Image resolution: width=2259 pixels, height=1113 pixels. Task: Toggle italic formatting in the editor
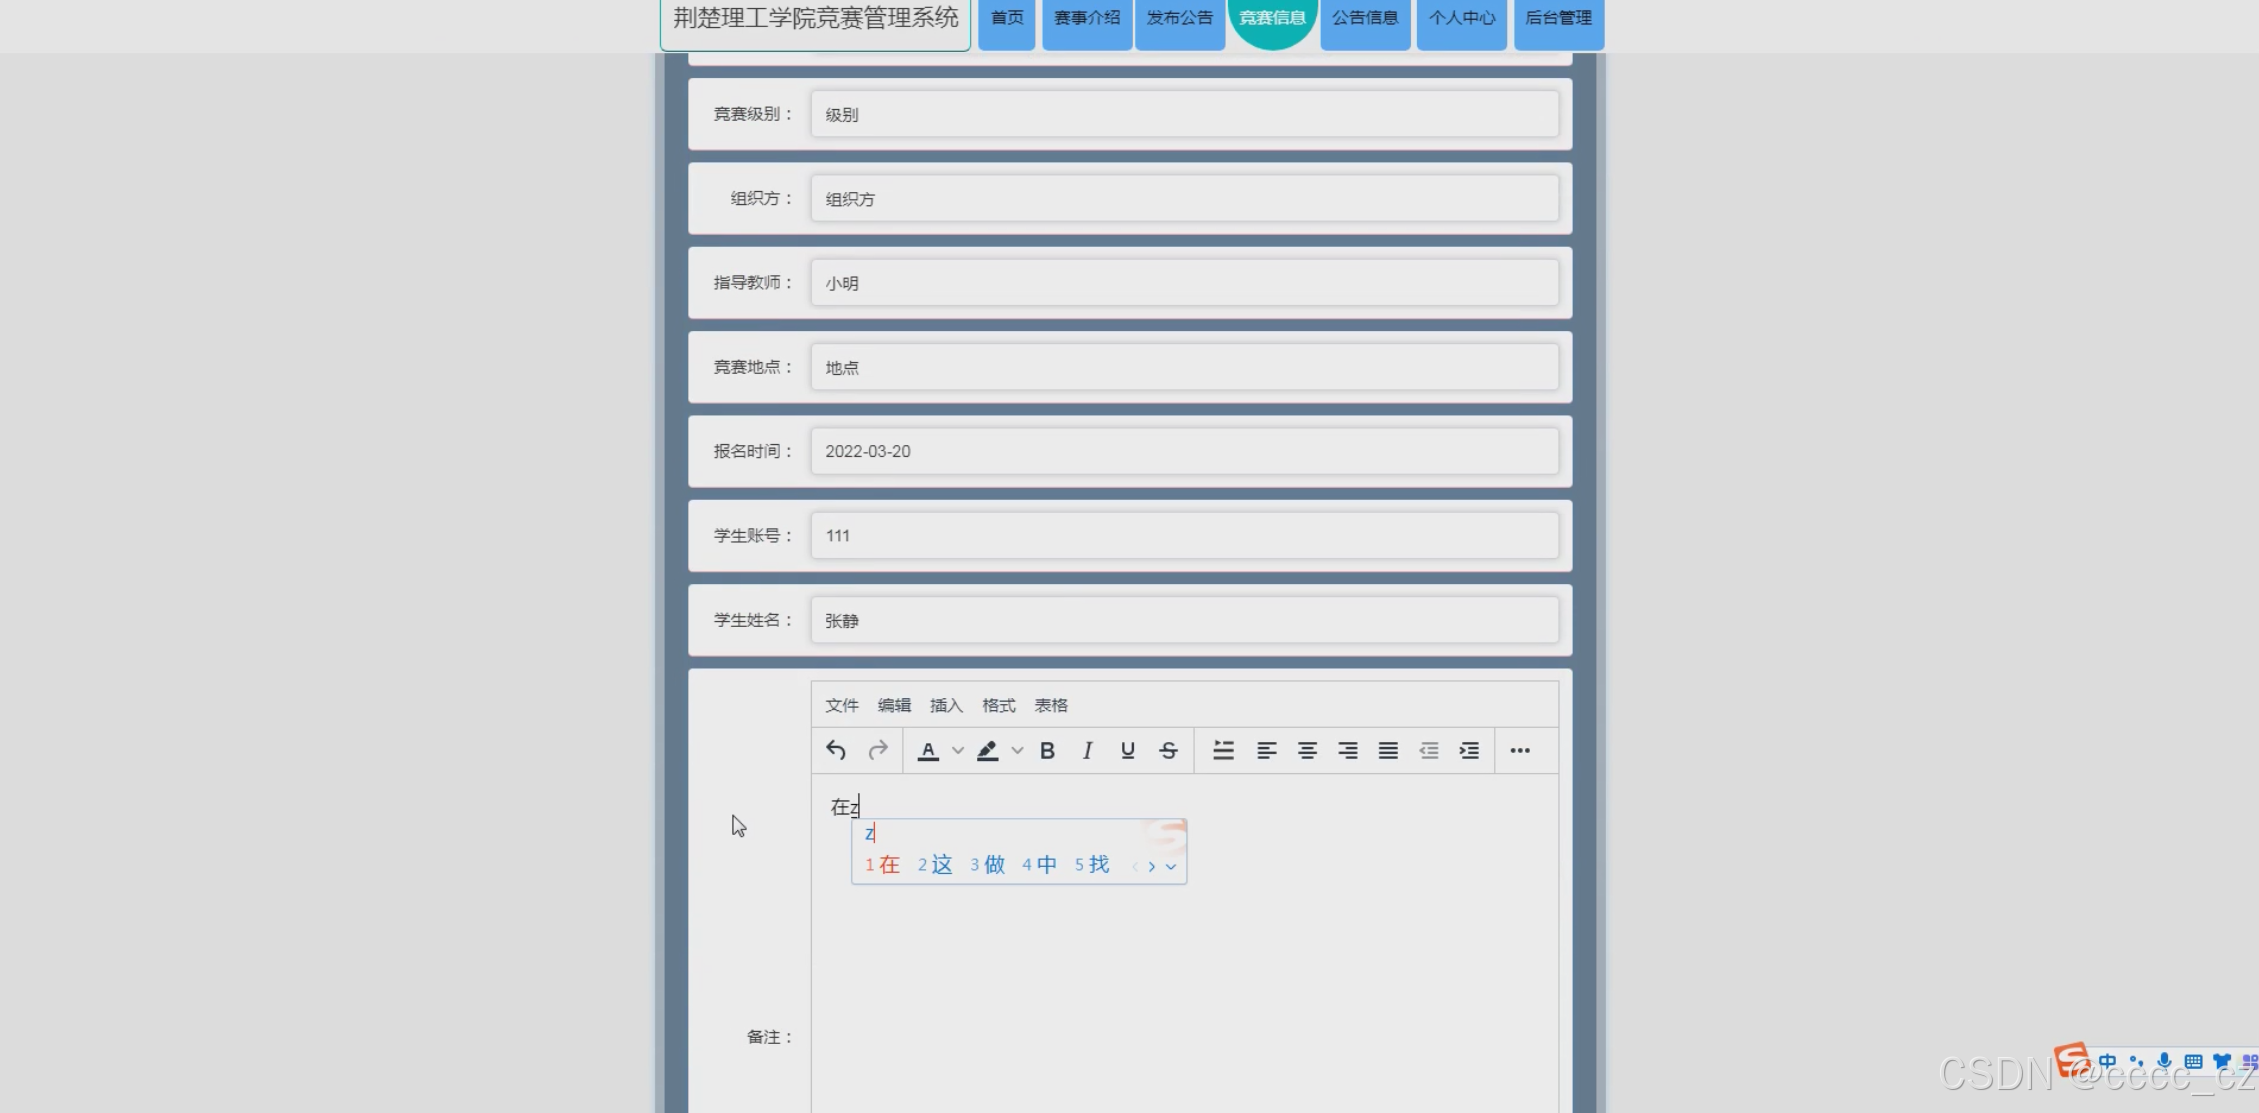click(1087, 750)
